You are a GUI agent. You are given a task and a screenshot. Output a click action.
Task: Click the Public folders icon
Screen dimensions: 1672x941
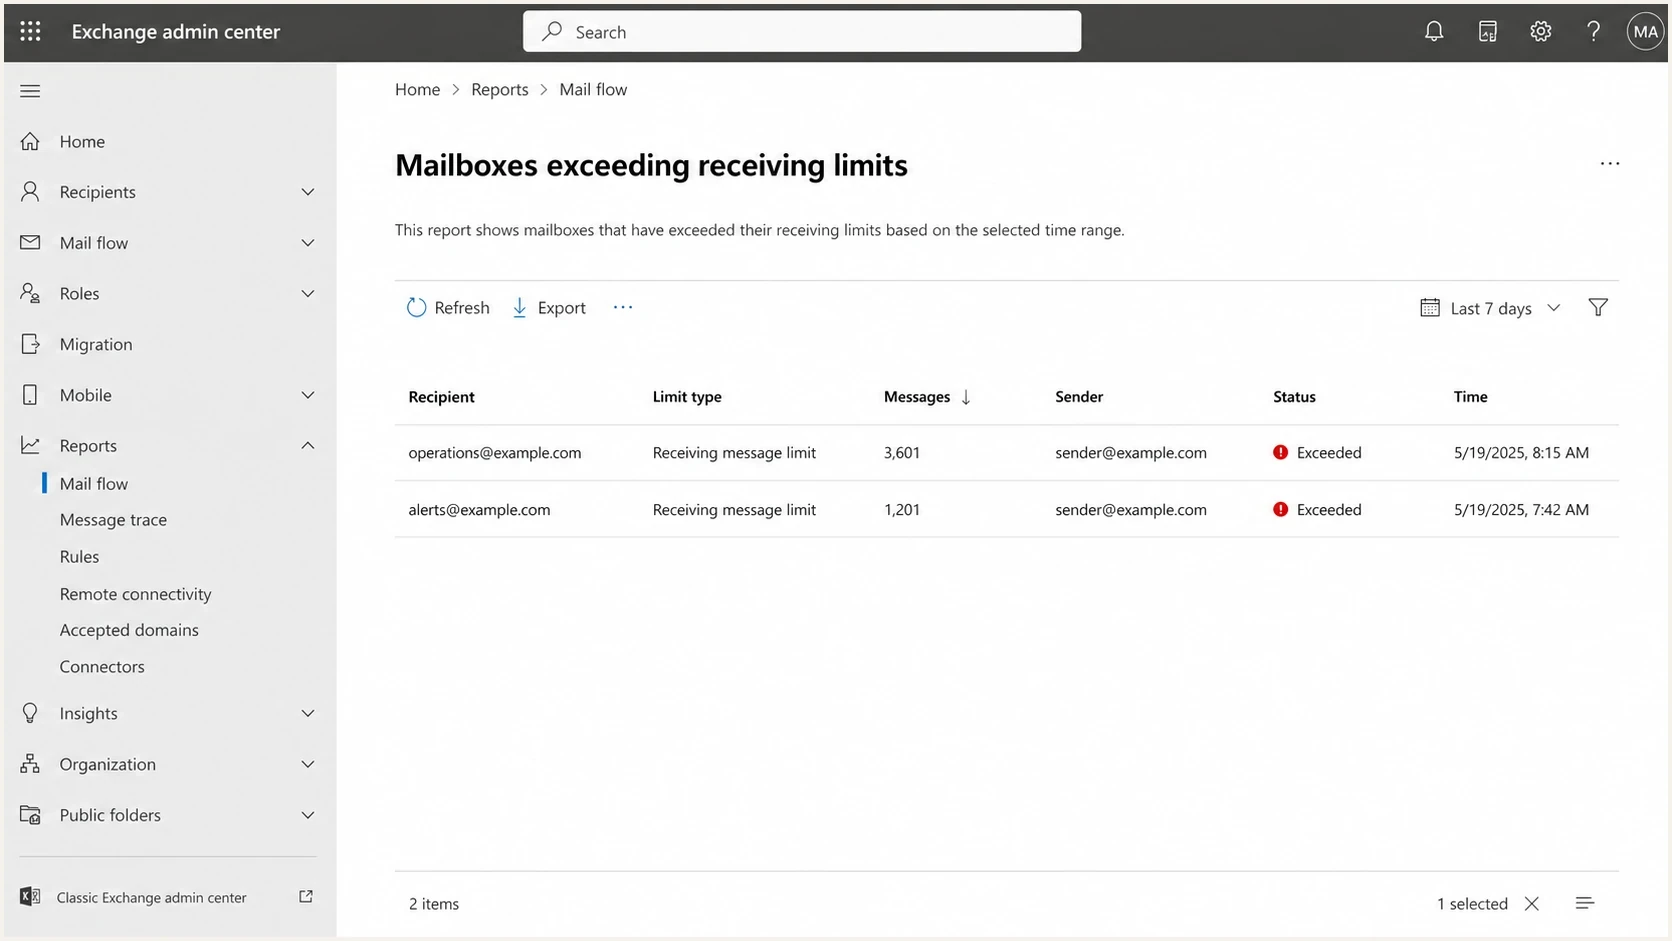coord(30,815)
